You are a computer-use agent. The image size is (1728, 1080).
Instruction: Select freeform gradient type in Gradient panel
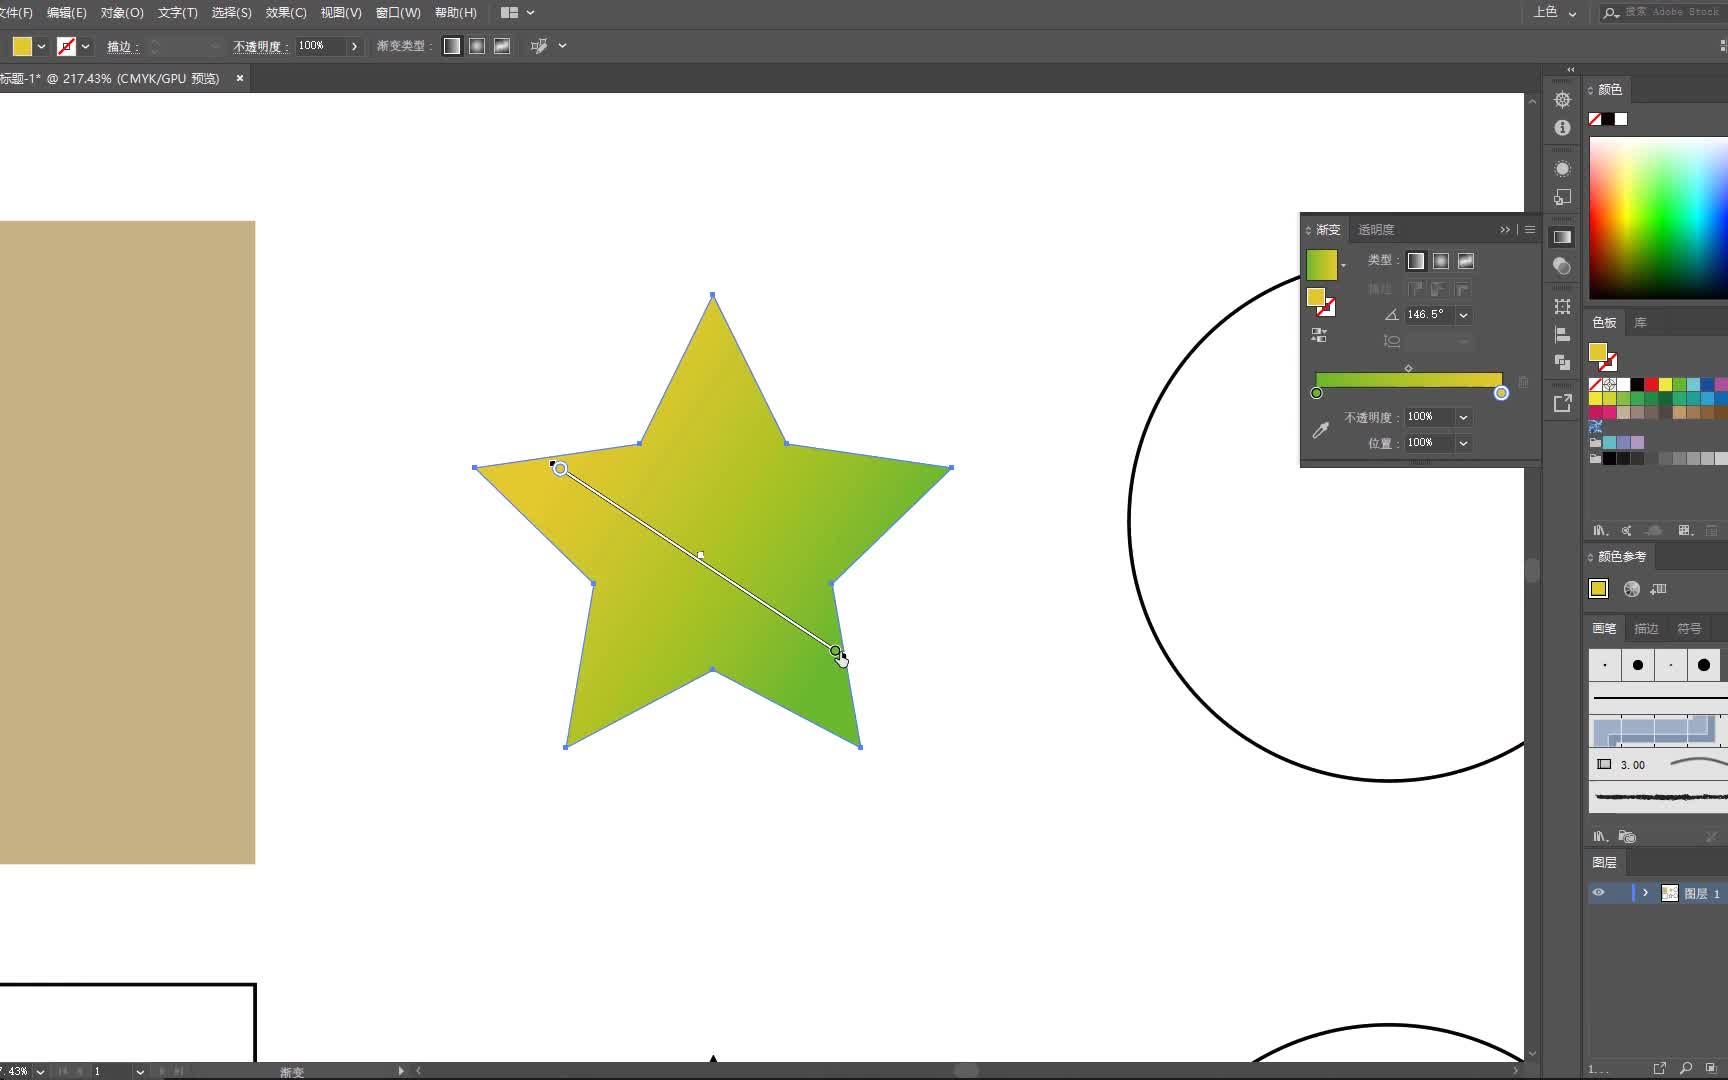coord(1466,261)
